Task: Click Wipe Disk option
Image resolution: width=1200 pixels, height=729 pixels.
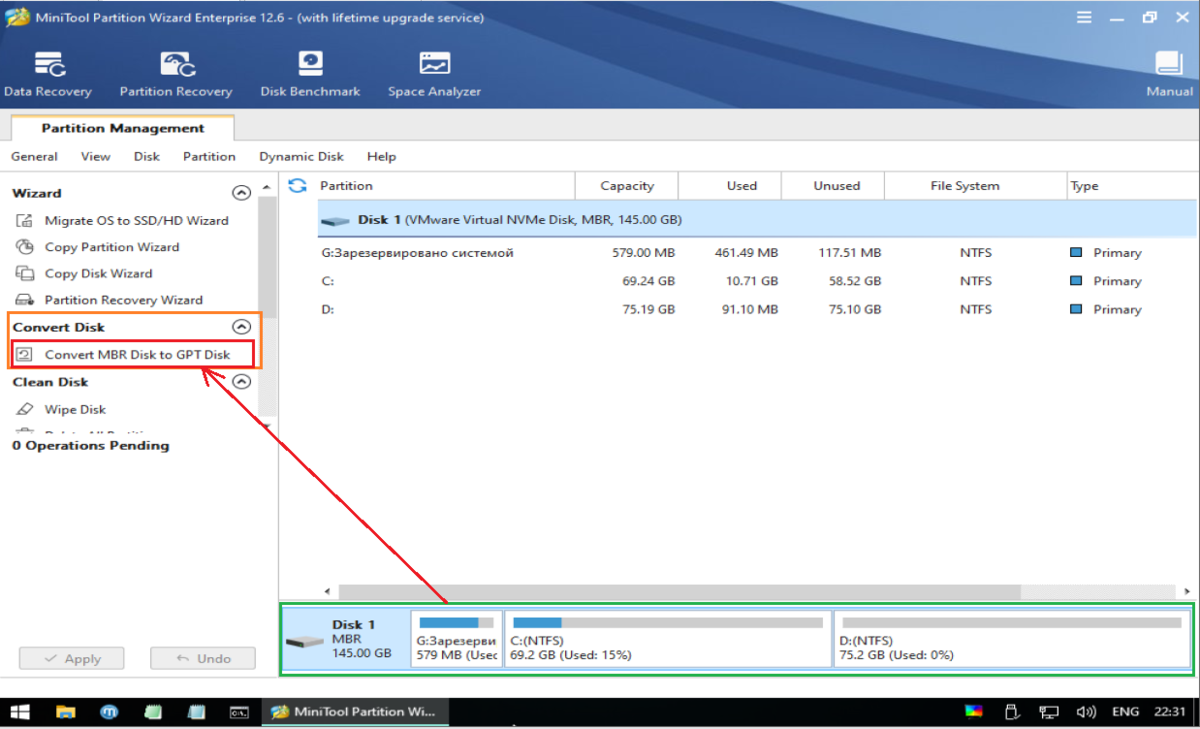Action: [x=75, y=409]
